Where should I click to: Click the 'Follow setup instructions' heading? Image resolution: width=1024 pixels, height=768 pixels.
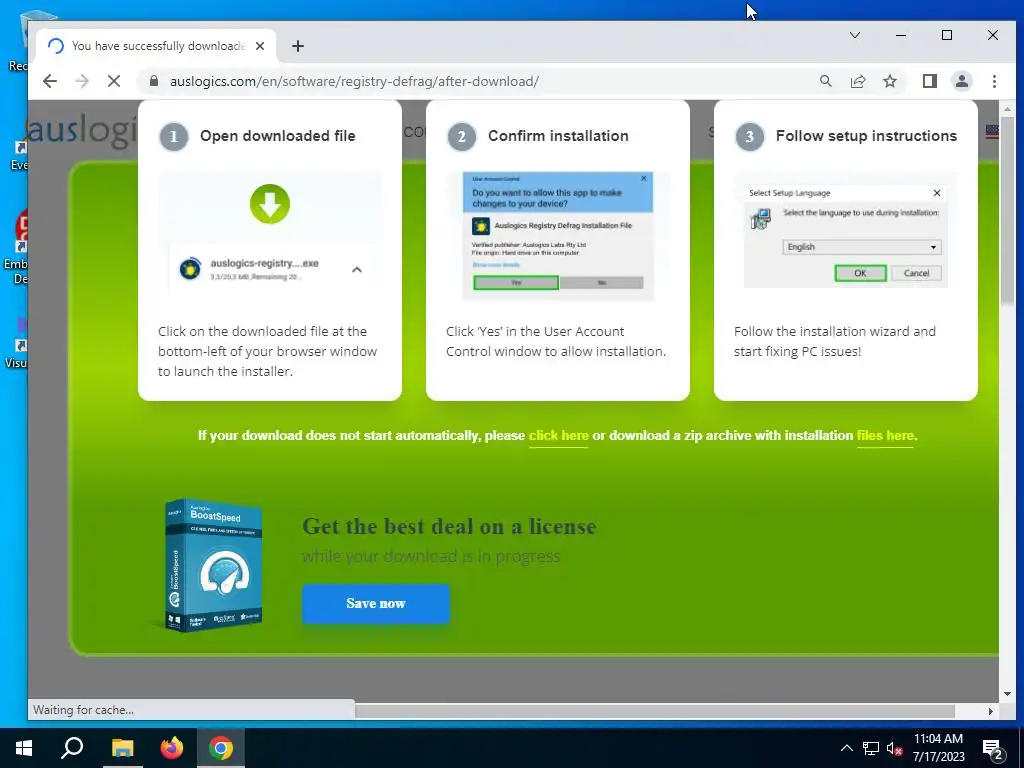coord(866,136)
